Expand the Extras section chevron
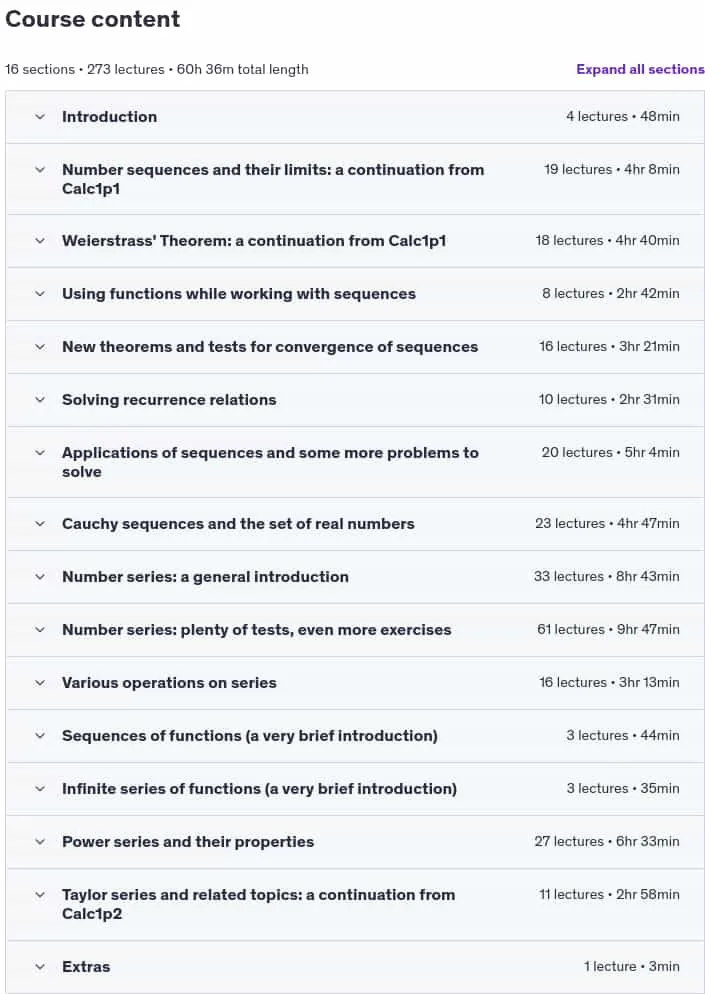The image size is (705, 994). click(40, 967)
